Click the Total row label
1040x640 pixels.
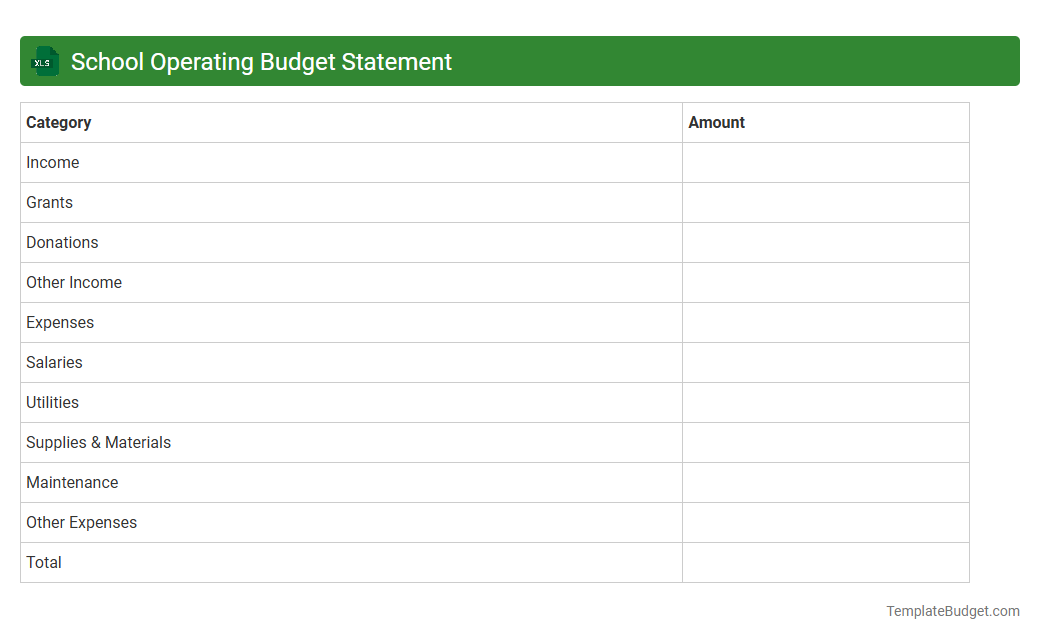pos(43,562)
